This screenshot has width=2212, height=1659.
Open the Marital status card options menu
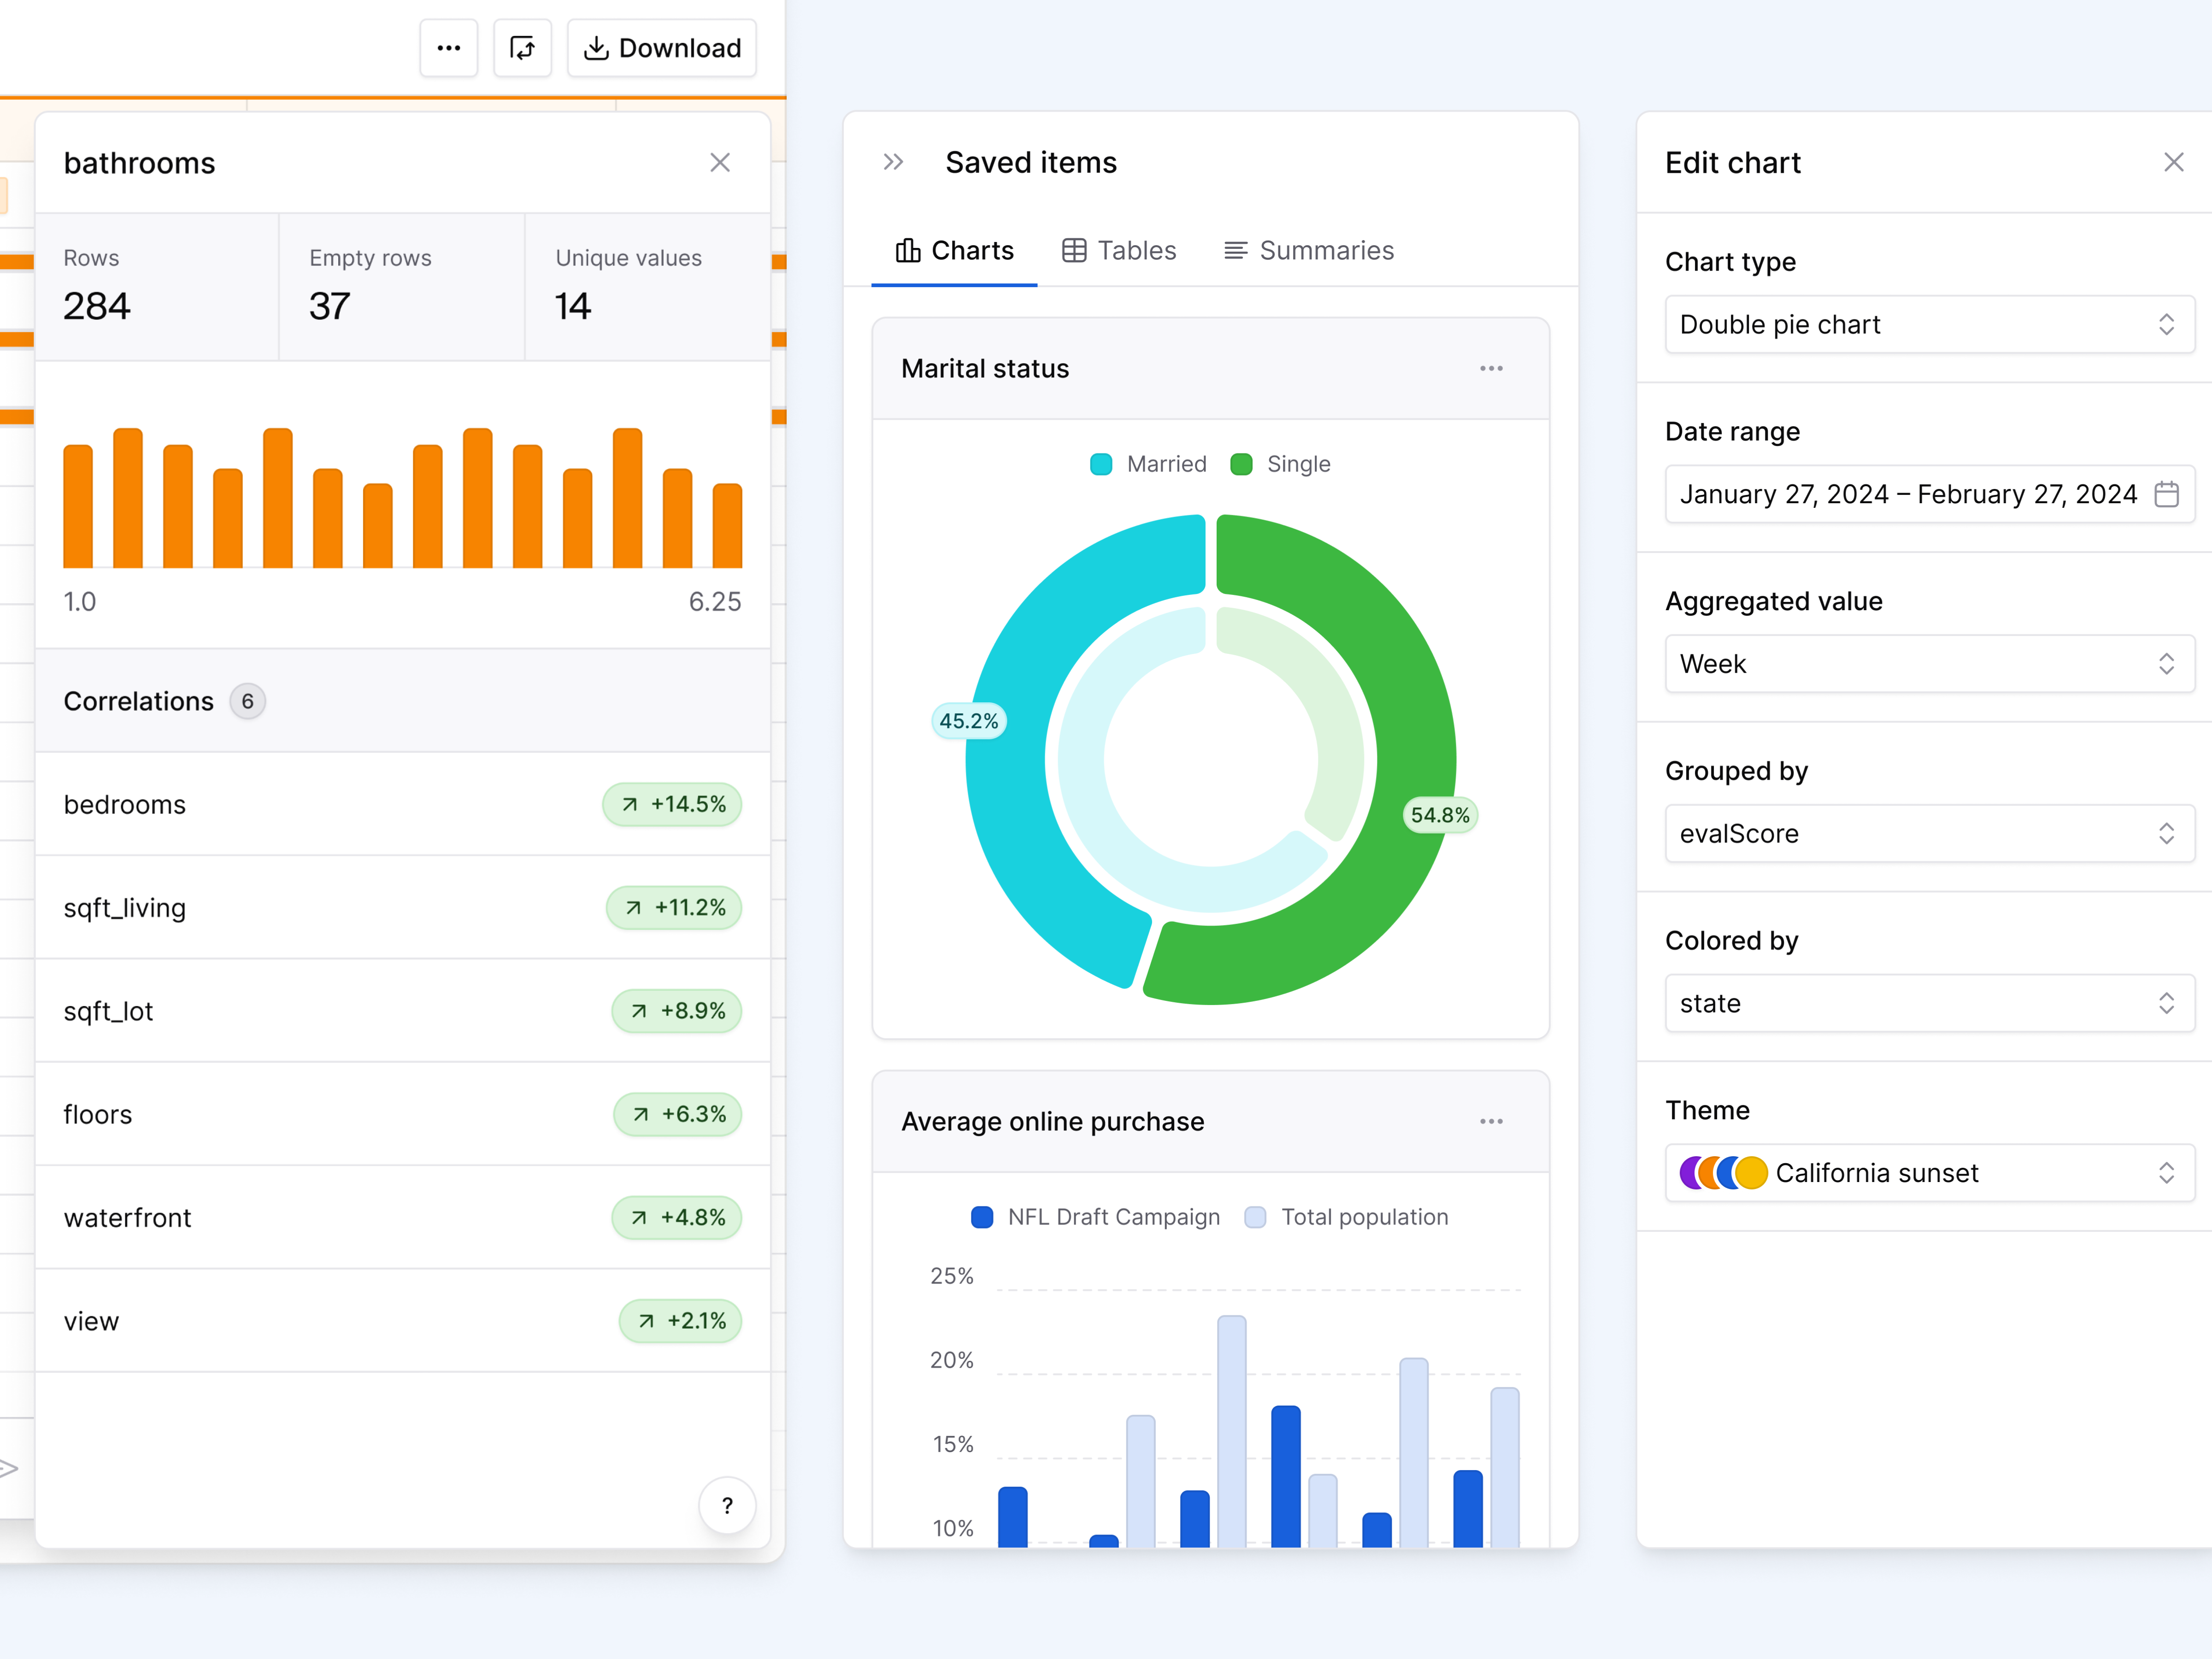pyautogui.click(x=1491, y=368)
